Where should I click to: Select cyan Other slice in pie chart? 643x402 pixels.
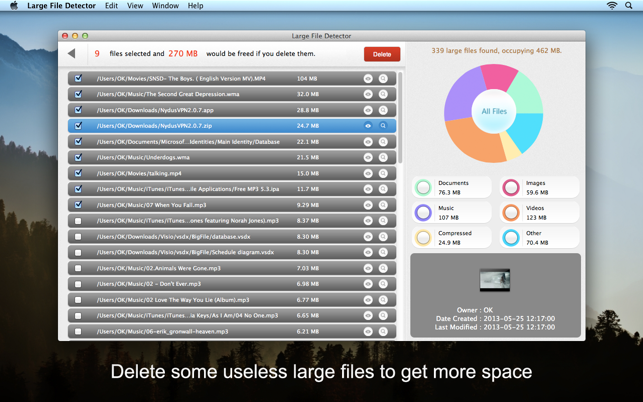click(x=526, y=130)
